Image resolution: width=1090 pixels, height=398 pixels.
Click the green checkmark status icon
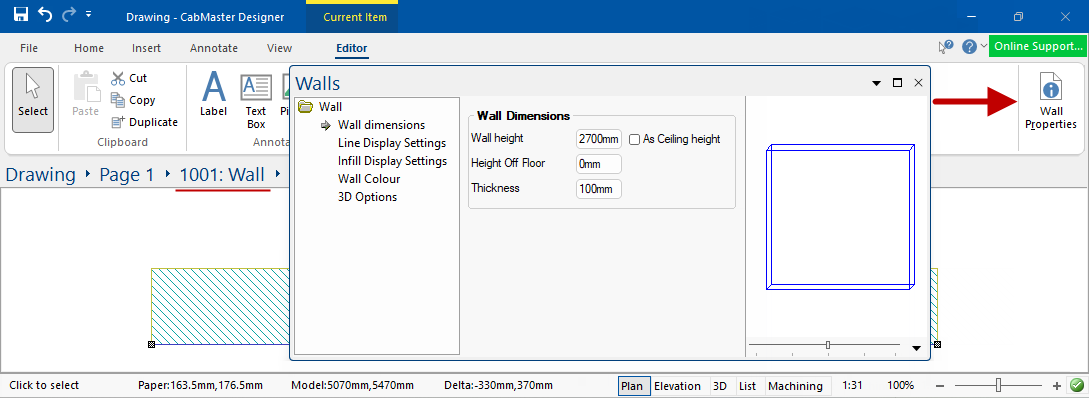[x=1077, y=385]
